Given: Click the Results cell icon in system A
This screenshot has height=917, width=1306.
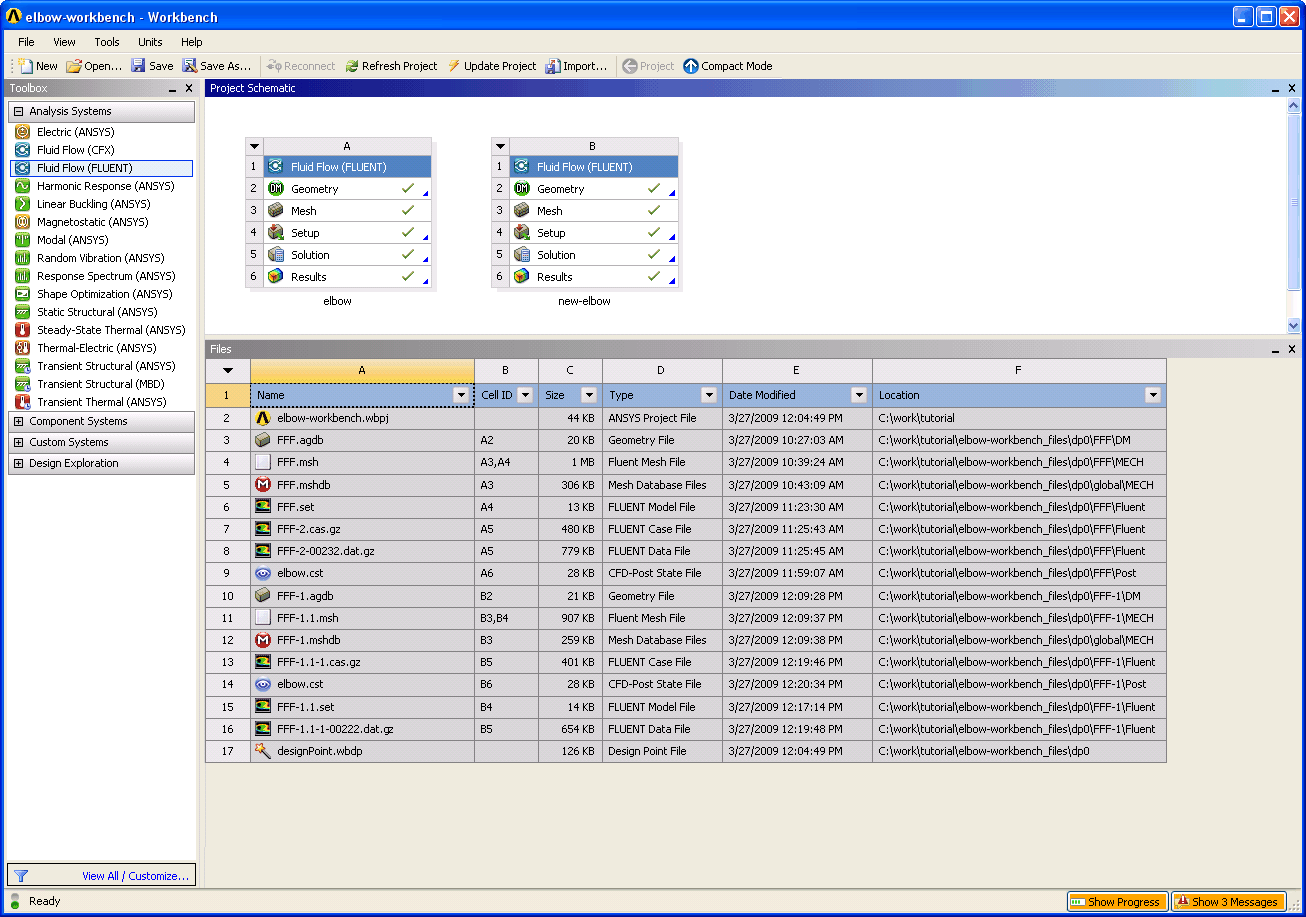Looking at the screenshot, I should coord(276,277).
